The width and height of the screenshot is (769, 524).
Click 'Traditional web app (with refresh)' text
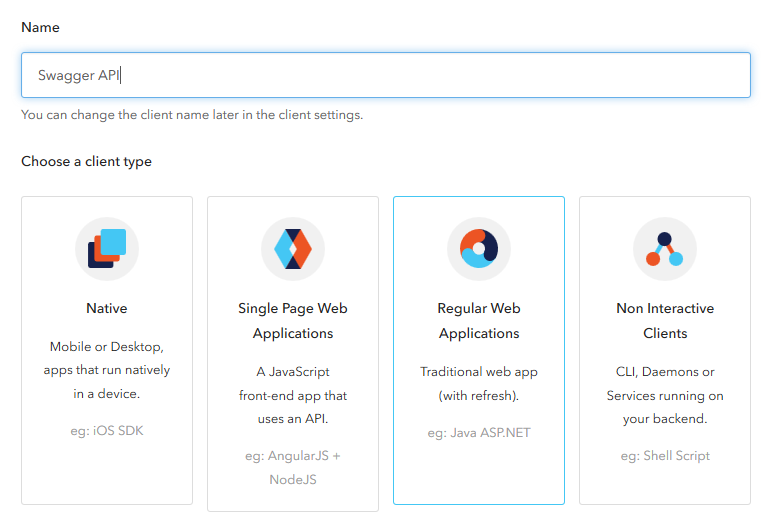(479, 384)
